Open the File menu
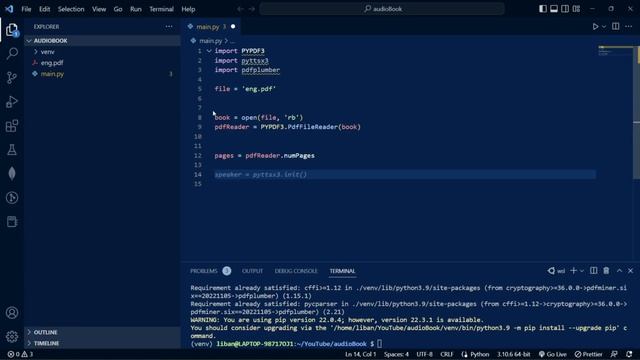This screenshot has height=360, width=640. click(x=26, y=9)
